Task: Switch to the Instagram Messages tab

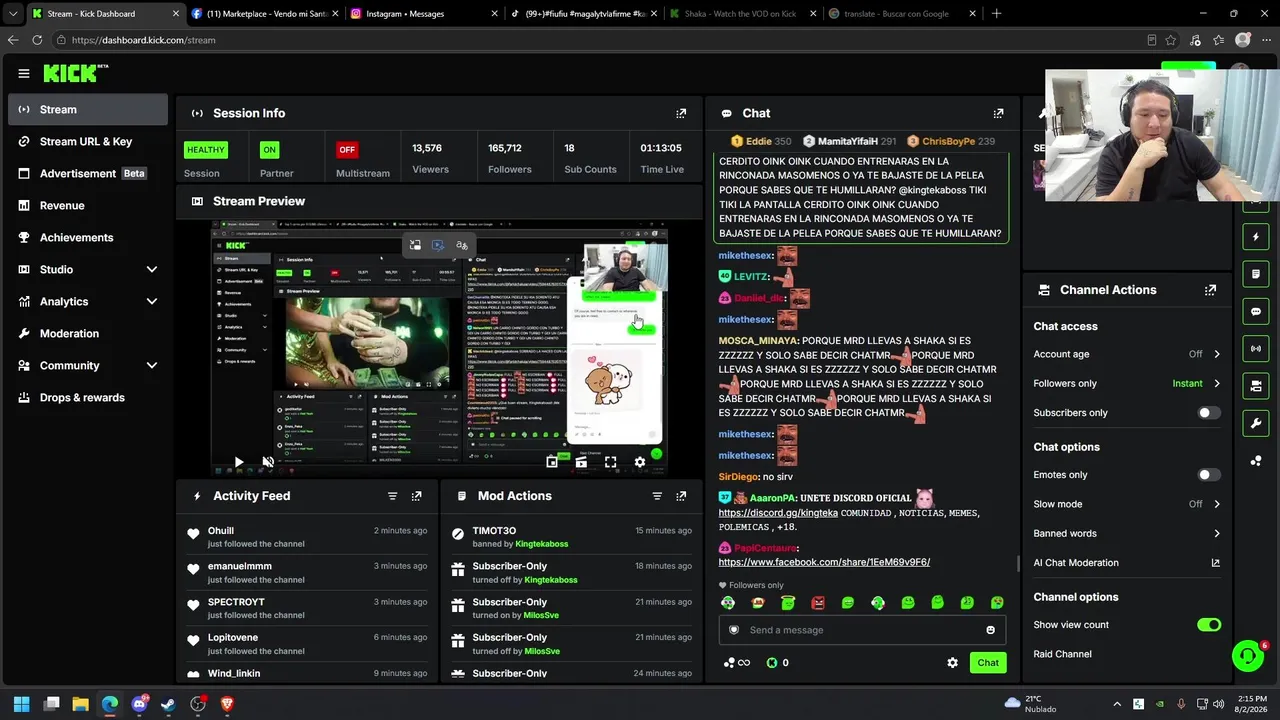Action: tap(424, 14)
